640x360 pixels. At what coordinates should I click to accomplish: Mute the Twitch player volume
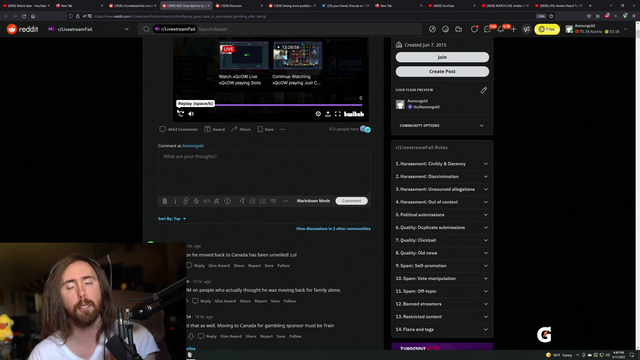[x=191, y=114]
